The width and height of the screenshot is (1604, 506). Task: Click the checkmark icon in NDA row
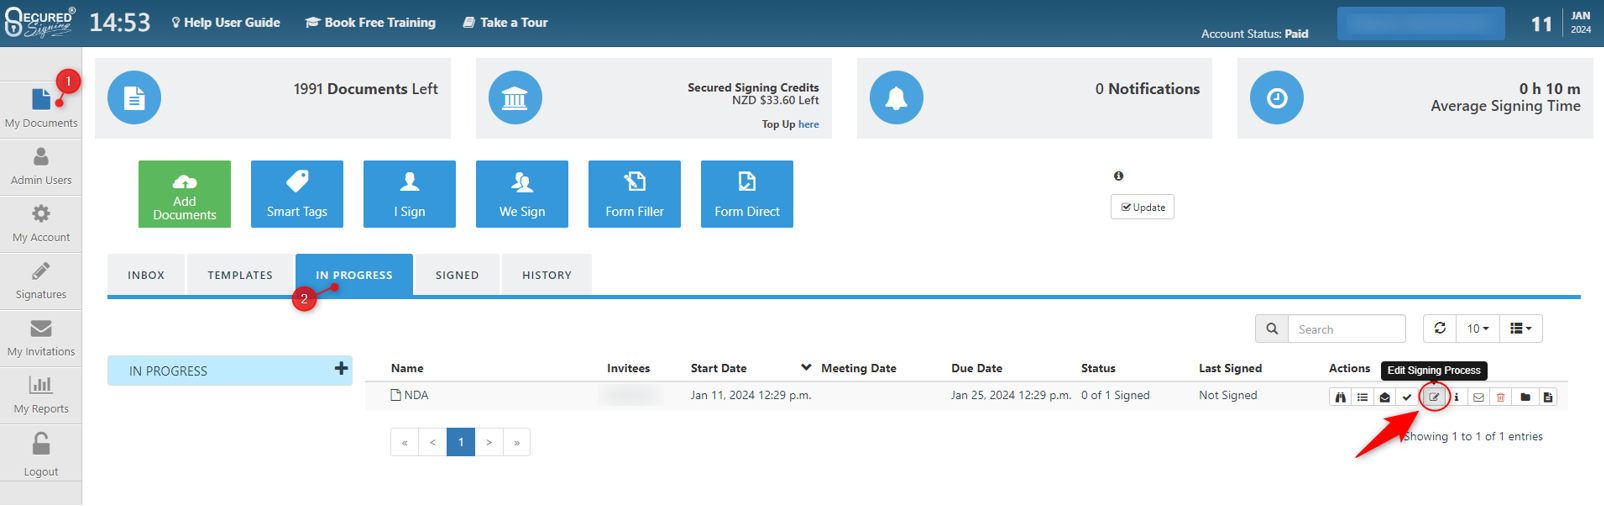1407,397
